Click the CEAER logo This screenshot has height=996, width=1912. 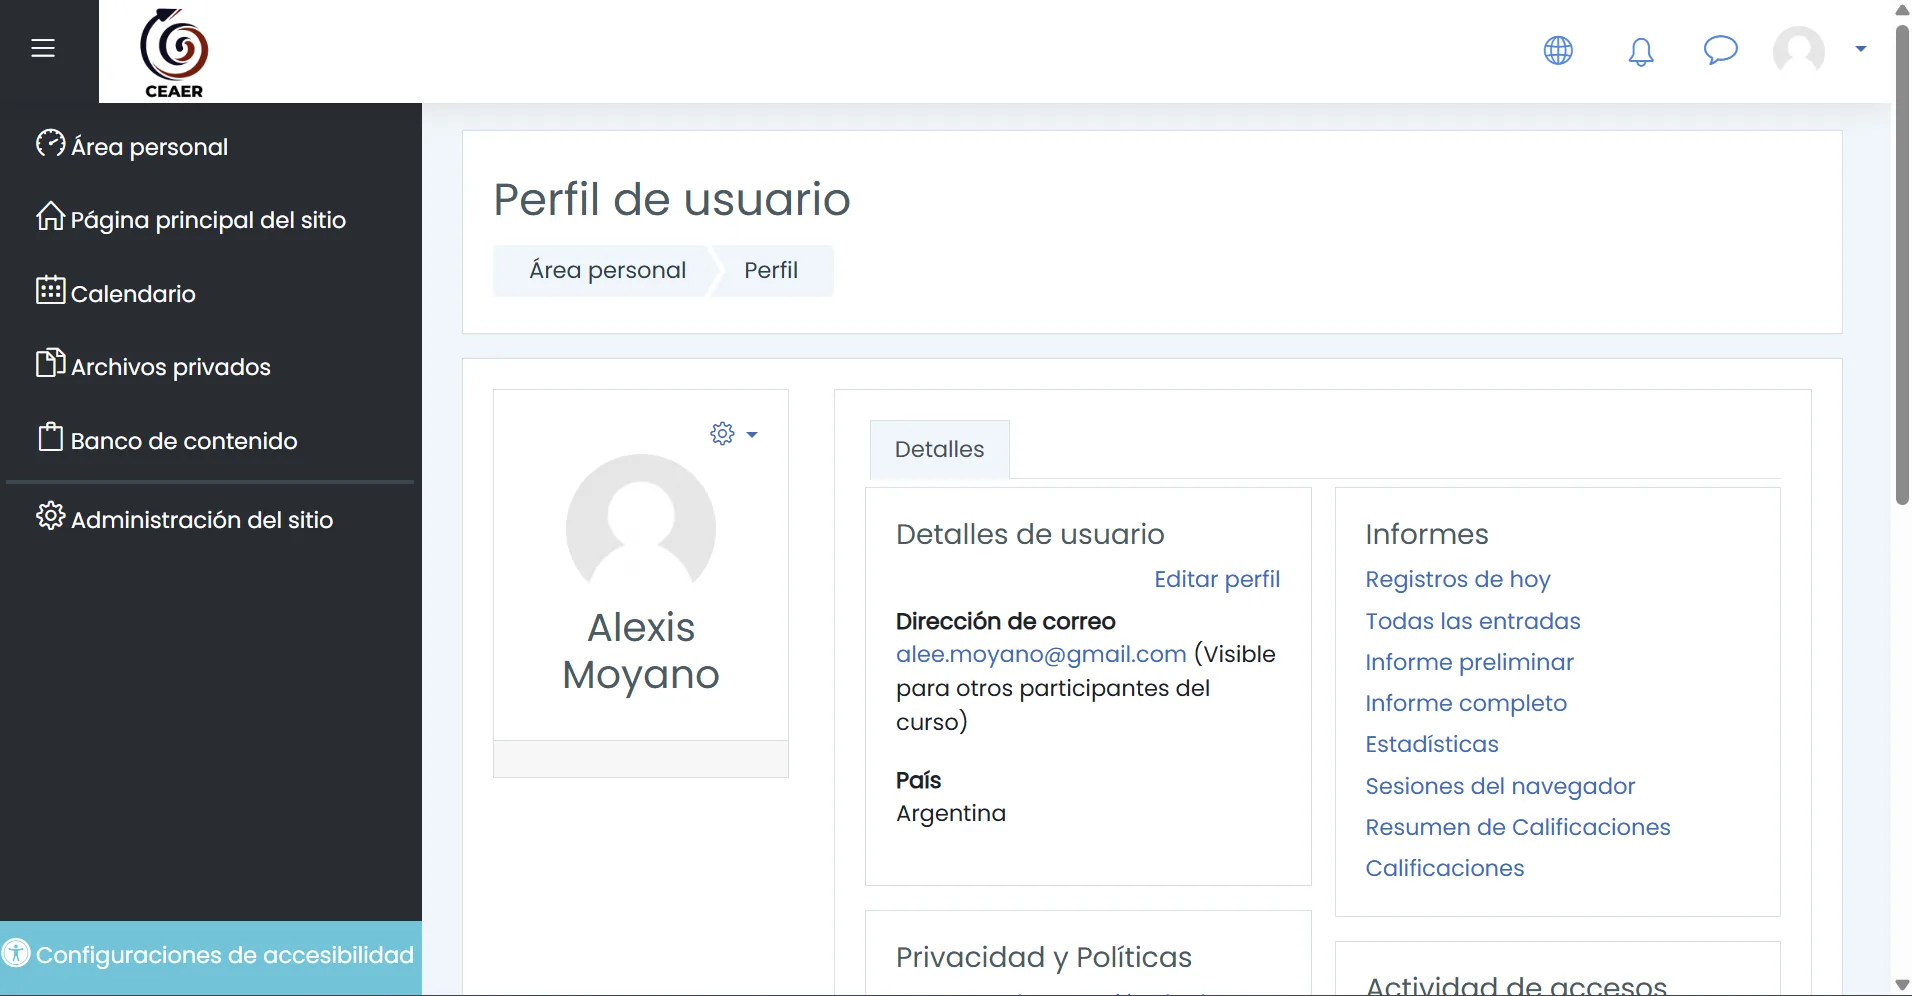tap(174, 53)
